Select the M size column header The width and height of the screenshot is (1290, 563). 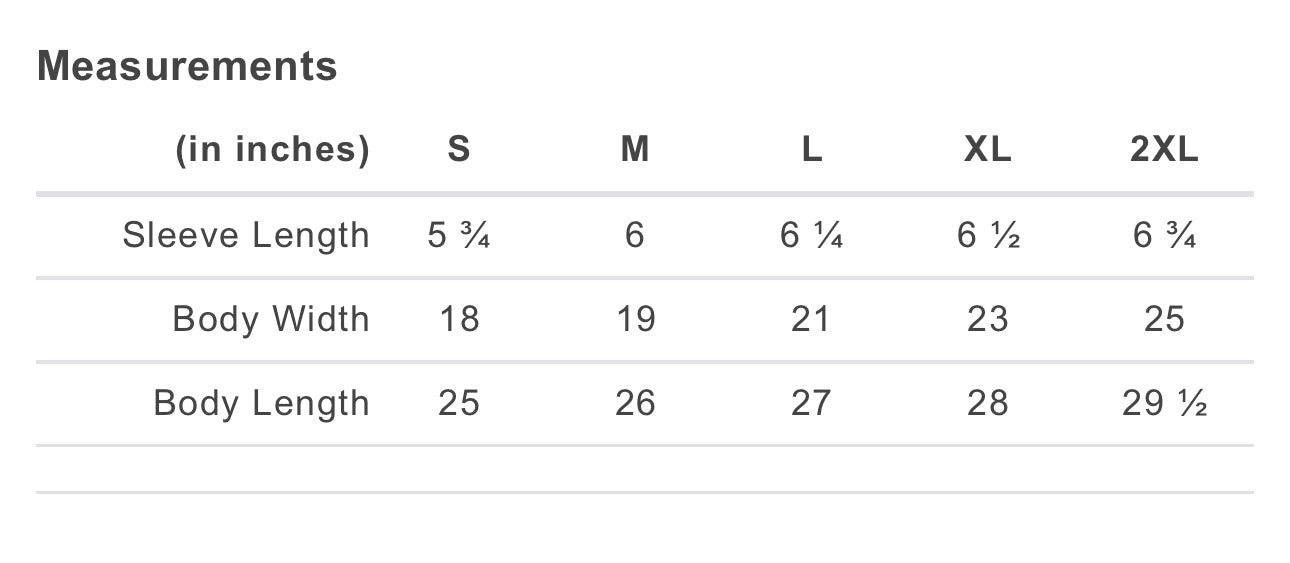tap(635, 150)
